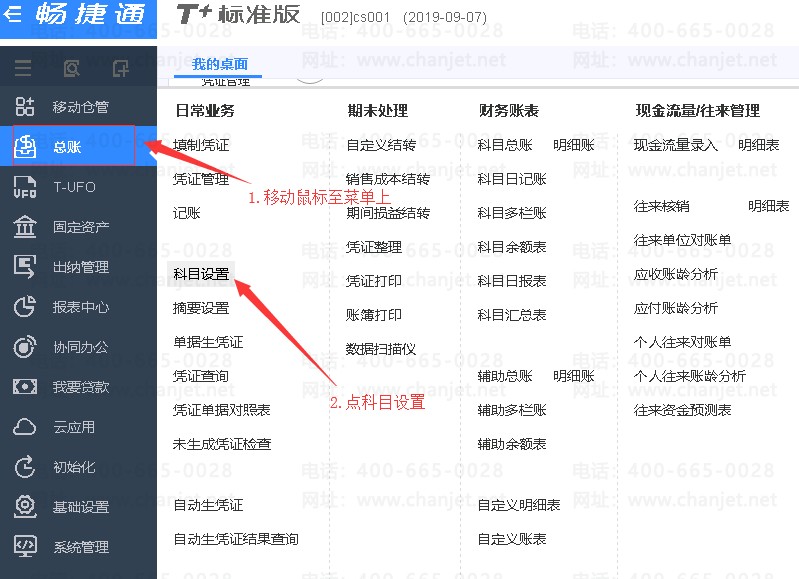Click the 移动仓管 grid icon

24,107
